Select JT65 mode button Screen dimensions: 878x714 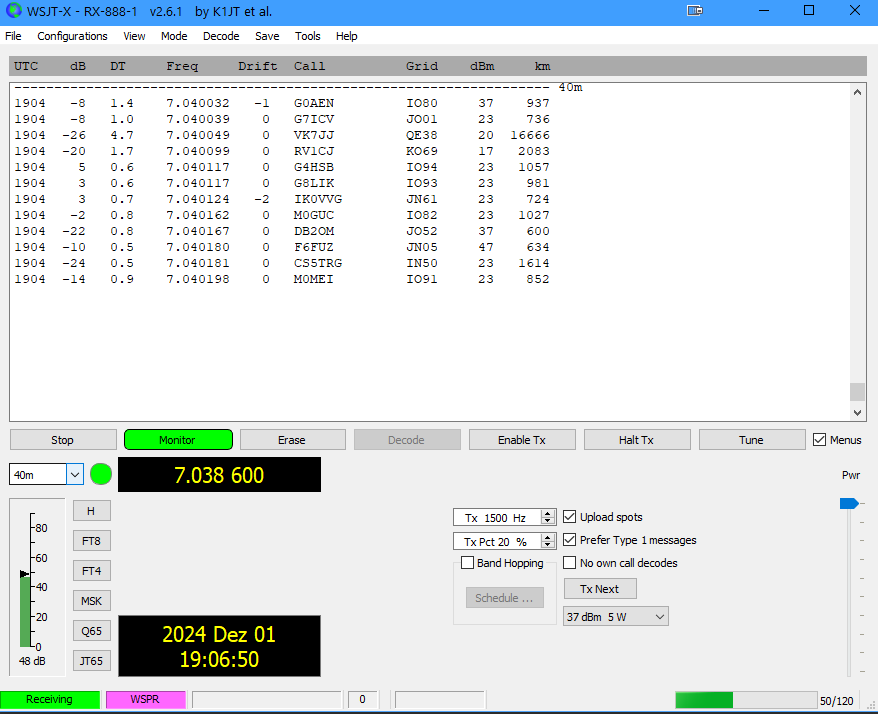(91, 661)
